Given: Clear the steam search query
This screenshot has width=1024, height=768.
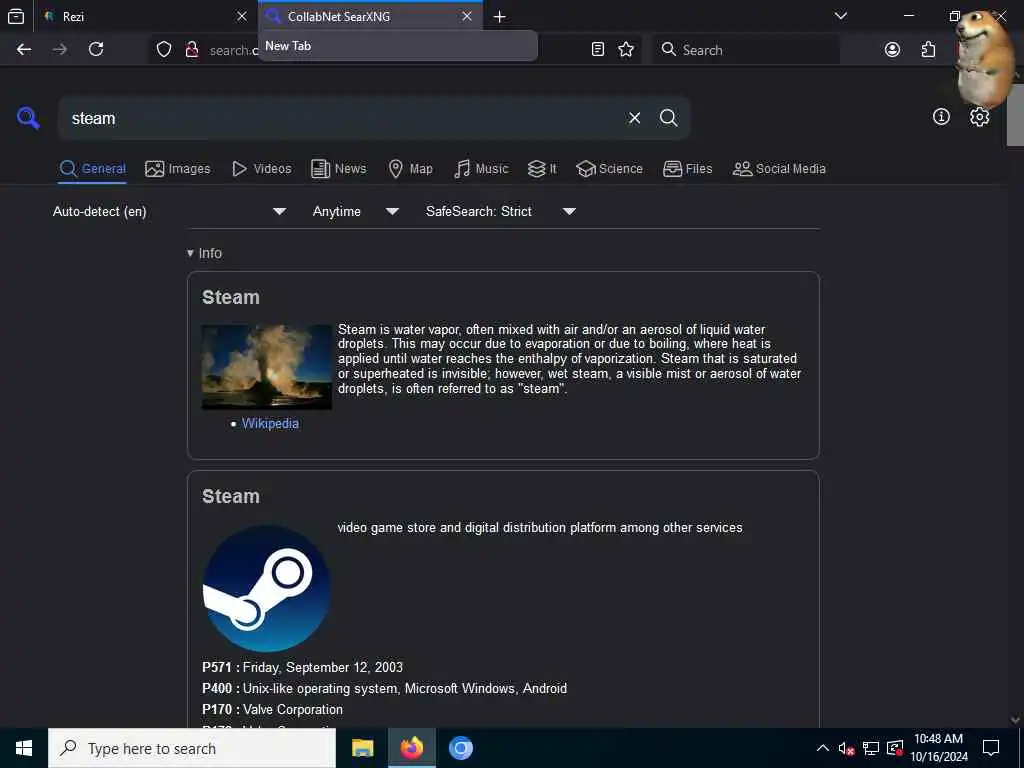Looking at the screenshot, I should (634, 118).
